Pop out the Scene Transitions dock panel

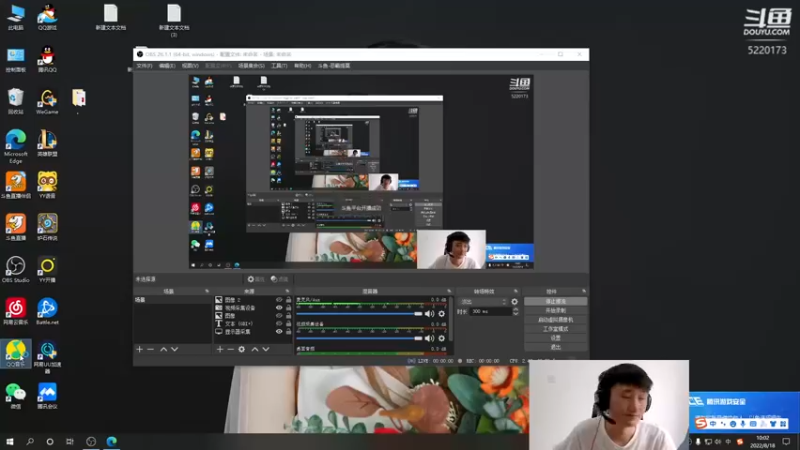515,291
